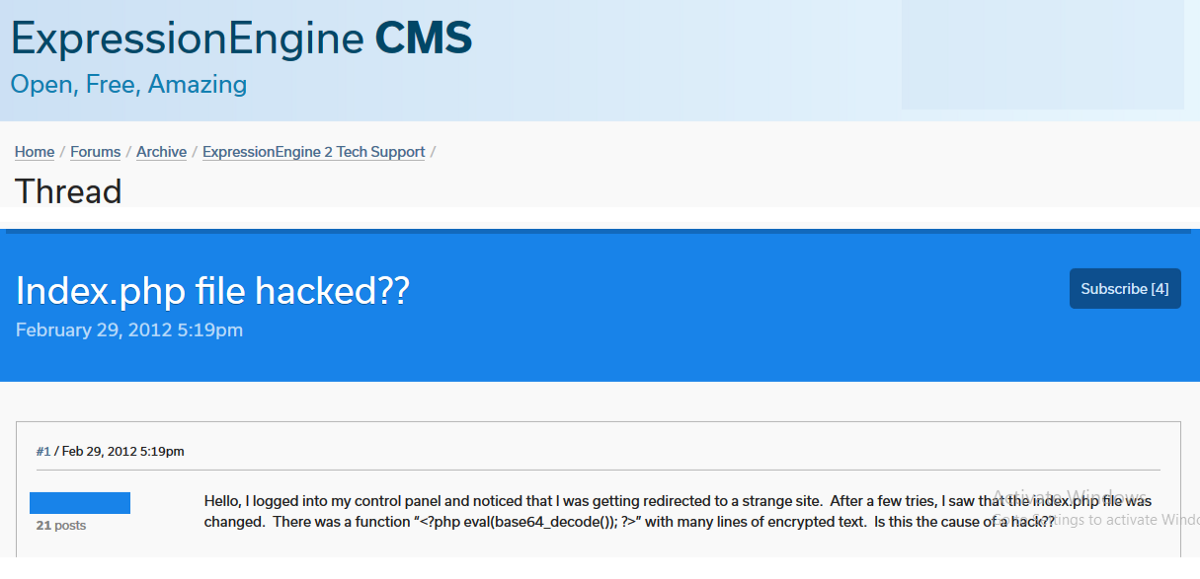Image resolution: width=1200 pixels, height=579 pixels.
Task: Open the Archive breadcrumb link
Action: (x=161, y=151)
